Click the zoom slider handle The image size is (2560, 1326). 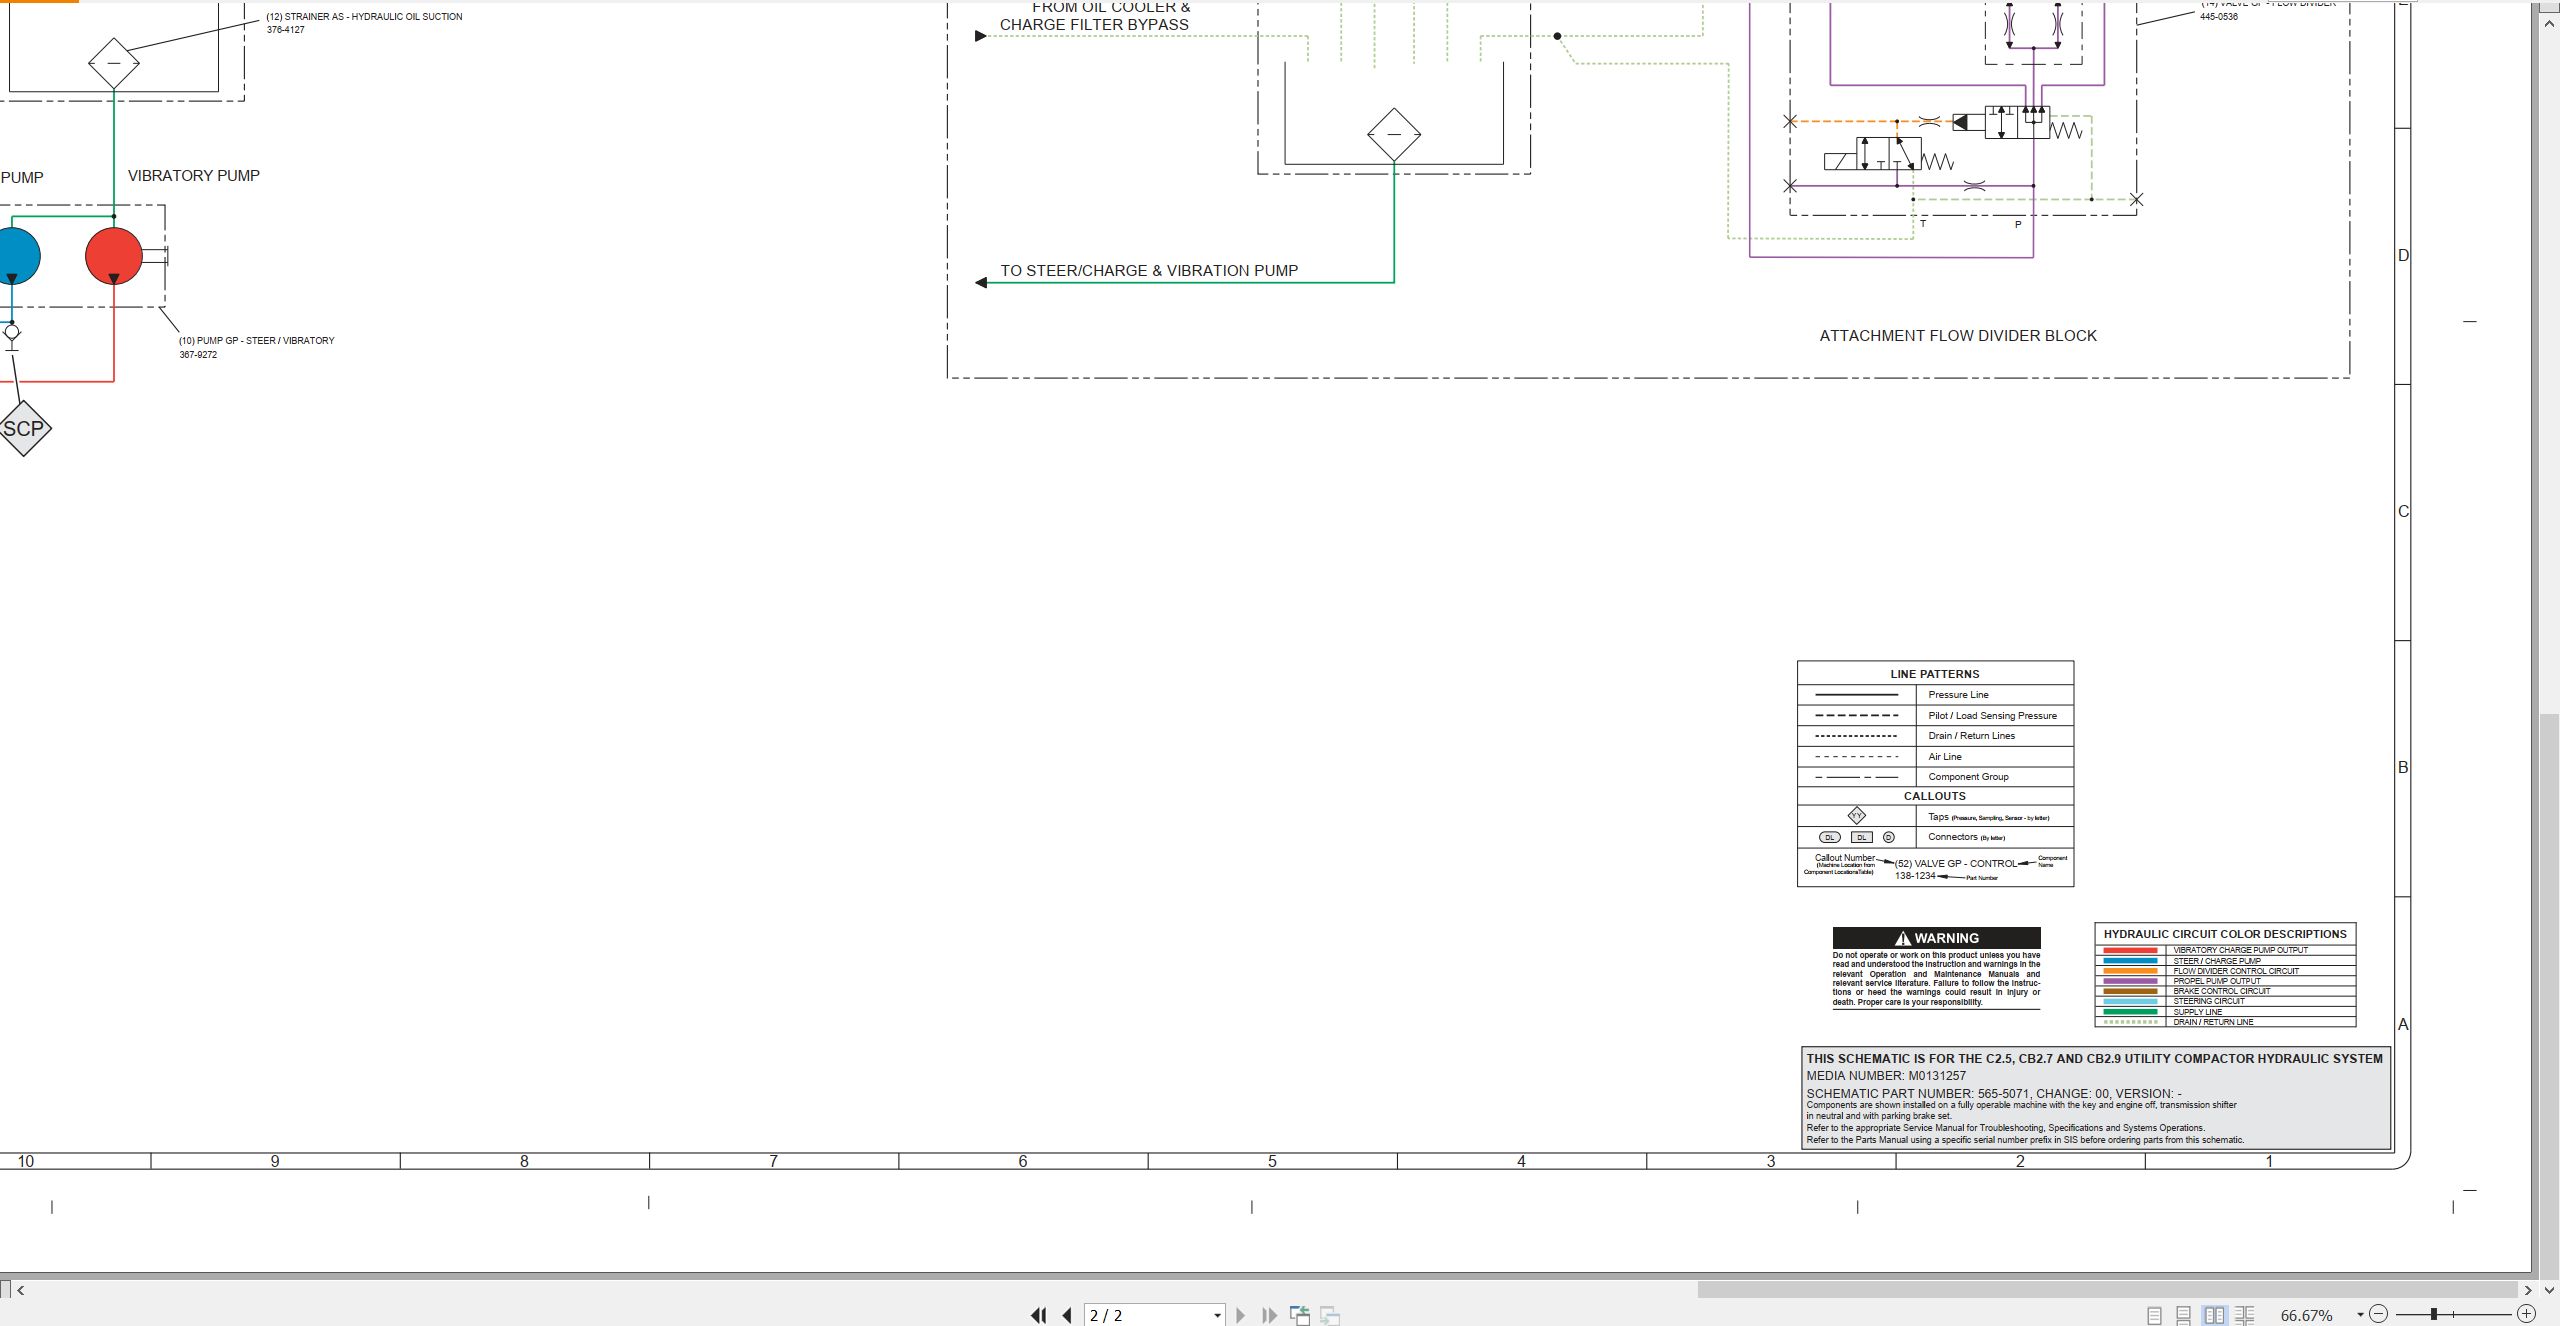coord(2434,1314)
